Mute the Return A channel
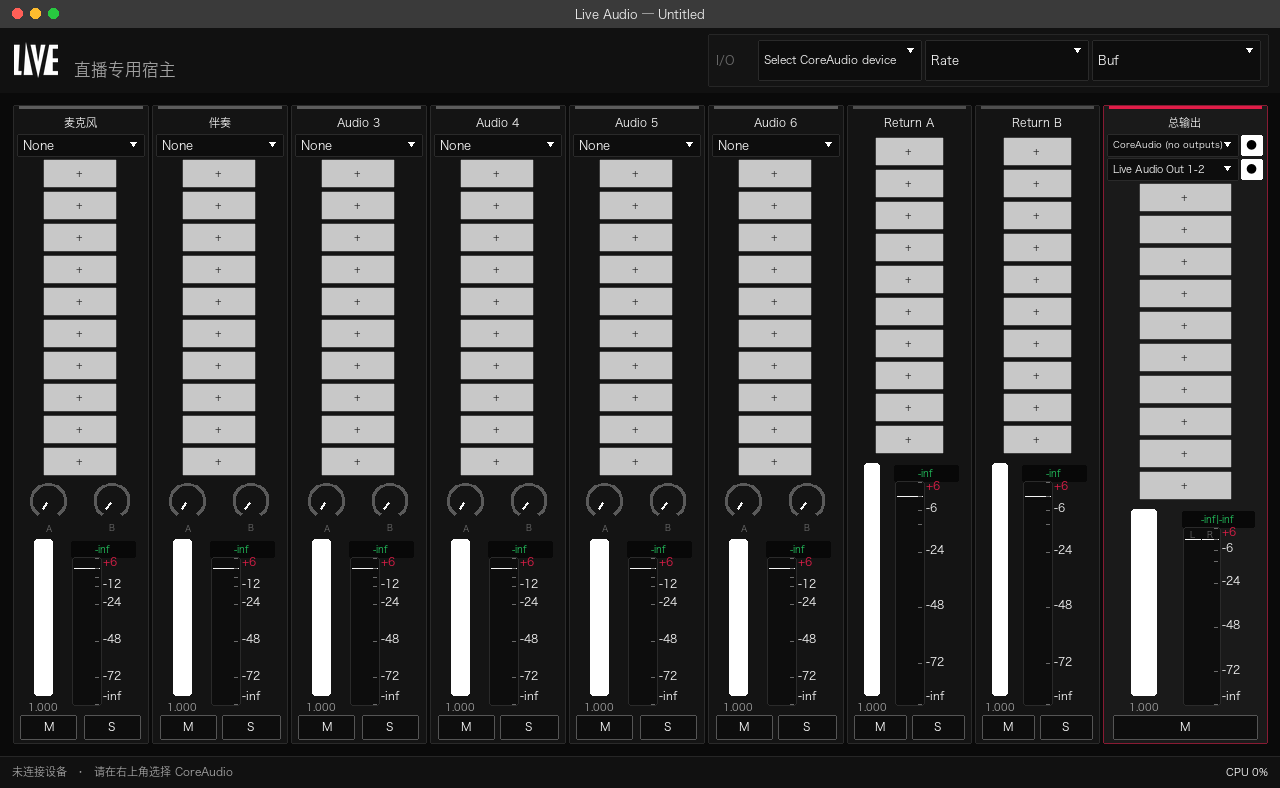 pyautogui.click(x=880, y=727)
